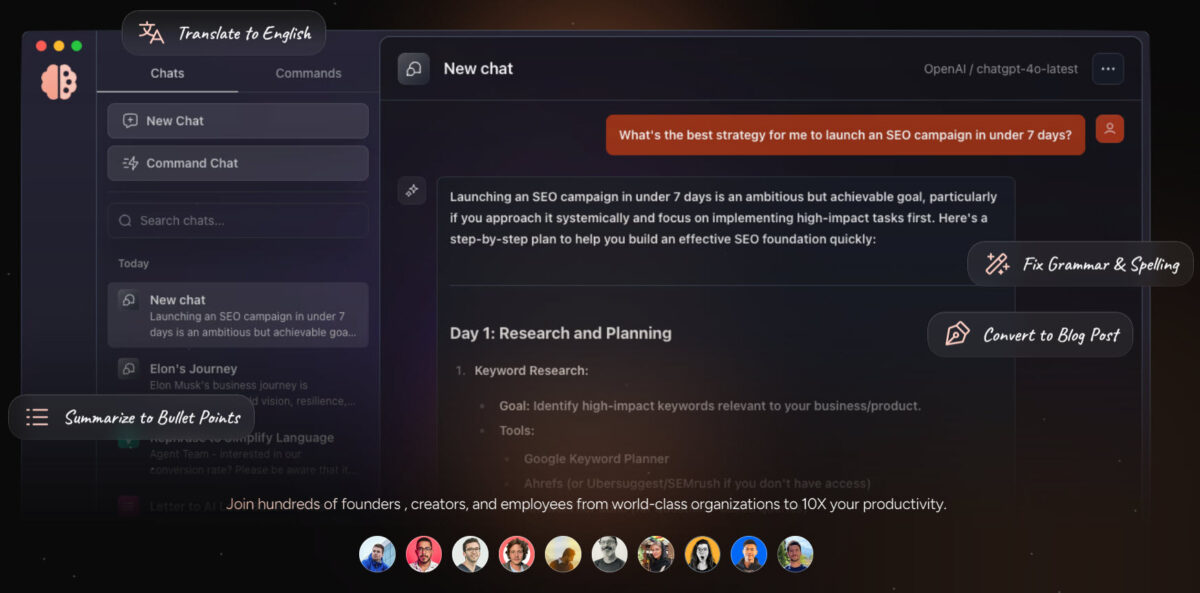Switch to the Commands tab
Image resolution: width=1200 pixels, height=593 pixels.
(x=308, y=72)
